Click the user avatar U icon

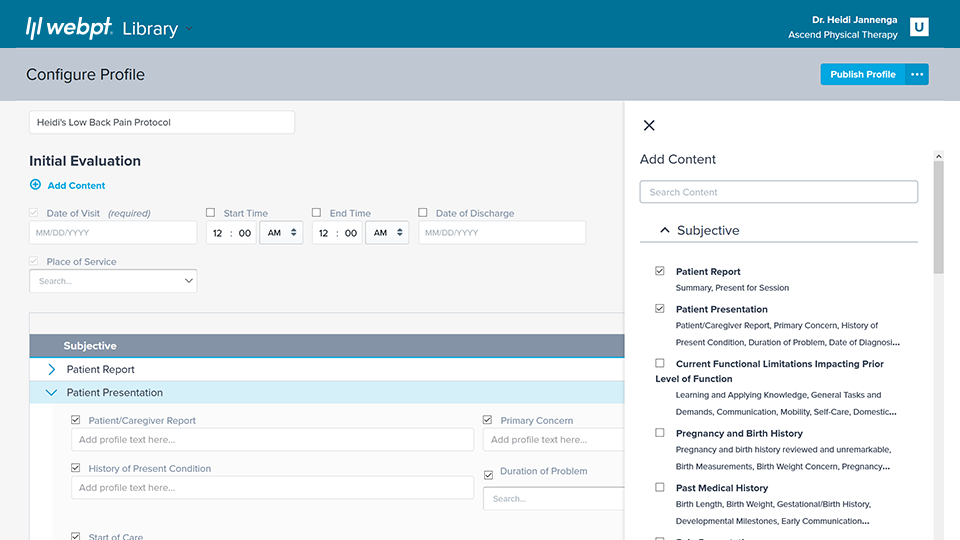tap(918, 27)
